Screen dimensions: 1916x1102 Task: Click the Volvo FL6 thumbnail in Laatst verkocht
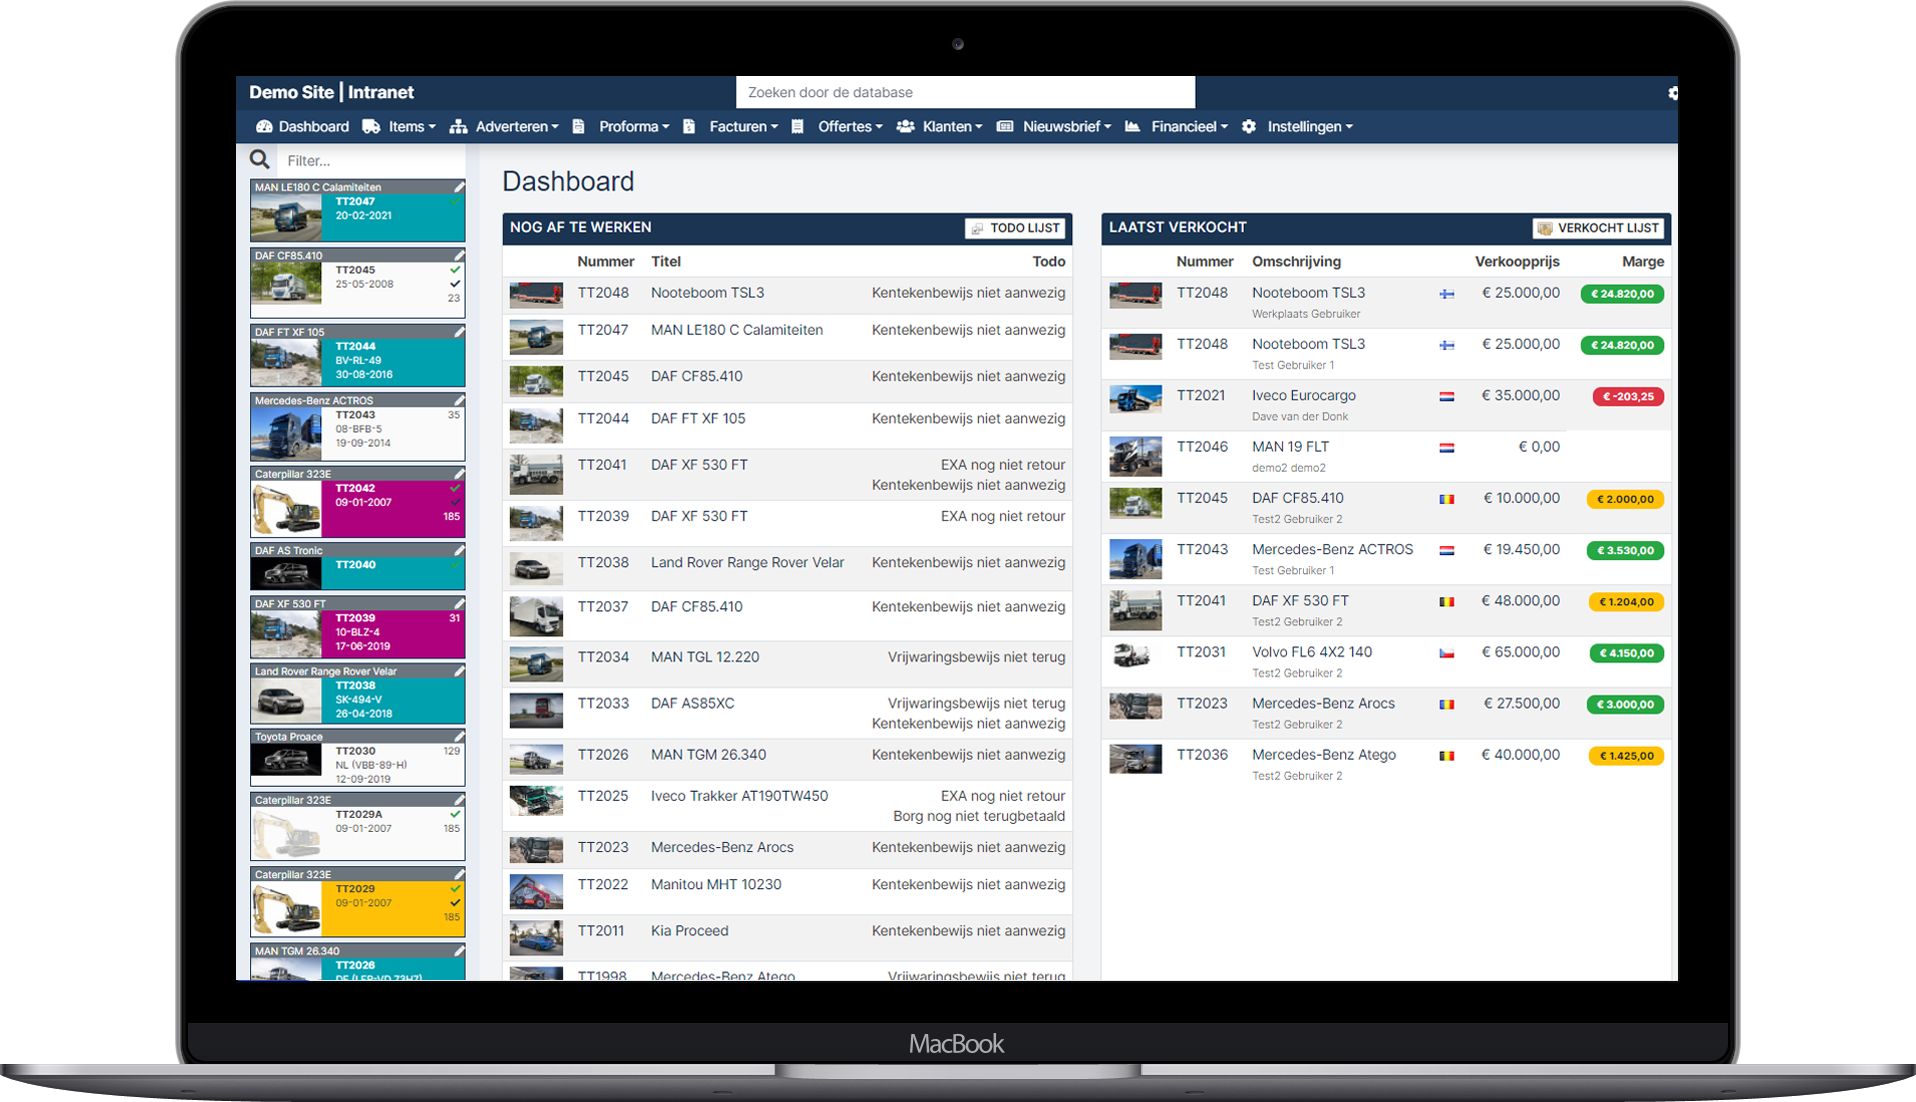[x=1135, y=656]
